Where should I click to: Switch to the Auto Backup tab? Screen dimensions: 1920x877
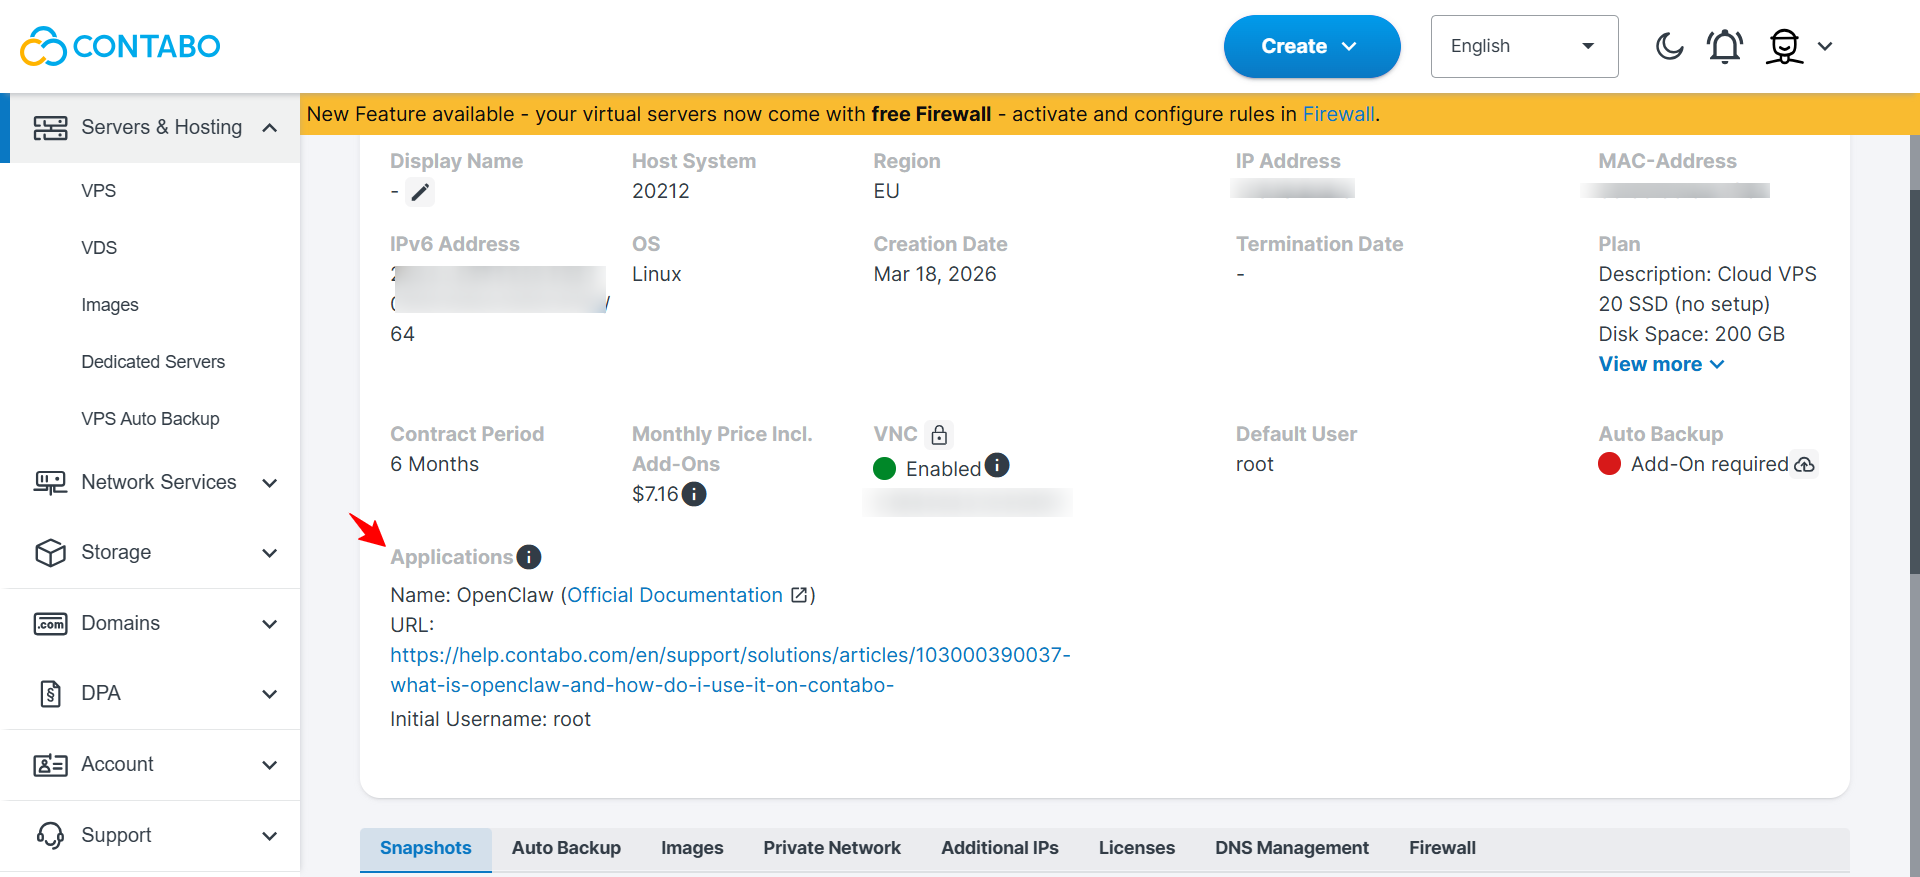coord(566,848)
